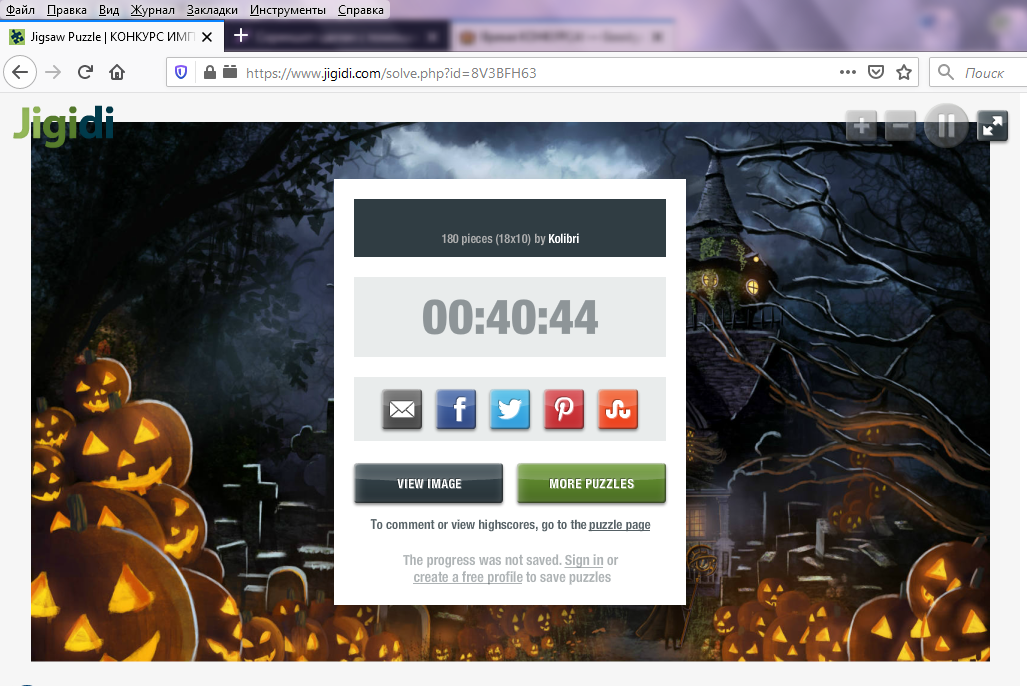The width and height of the screenshot is (1027, 686).
Task: Show site security padlock details
Action: pyautogui.click(x=210, y=72)
